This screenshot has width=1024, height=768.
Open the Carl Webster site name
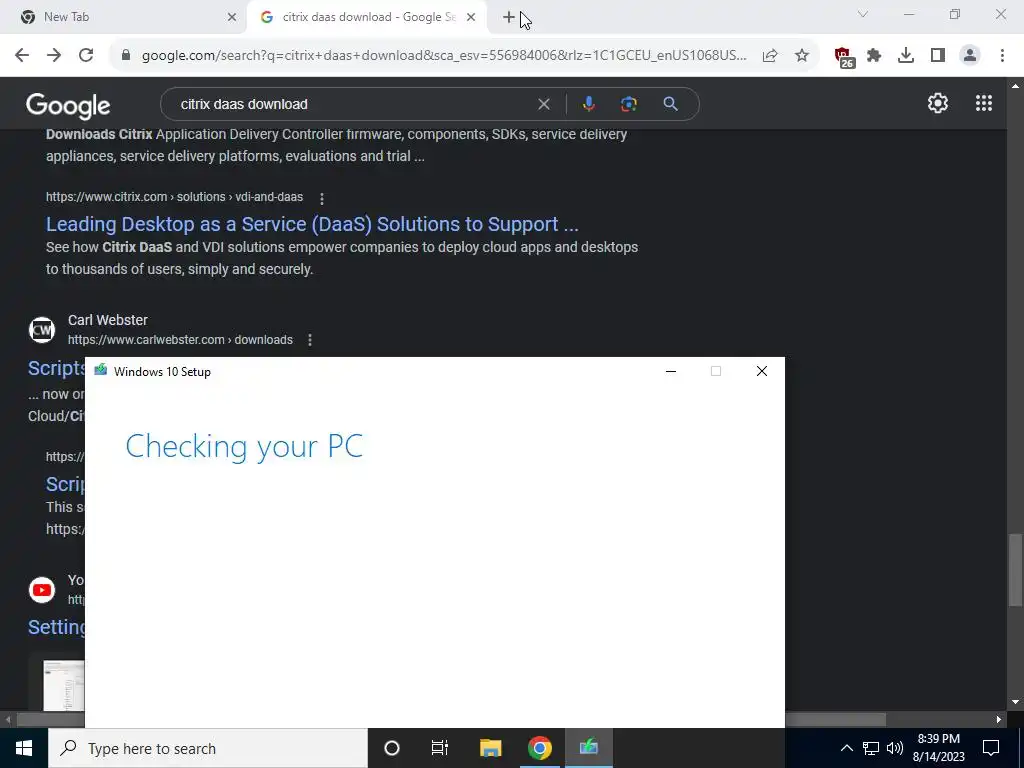pos(108,320)
